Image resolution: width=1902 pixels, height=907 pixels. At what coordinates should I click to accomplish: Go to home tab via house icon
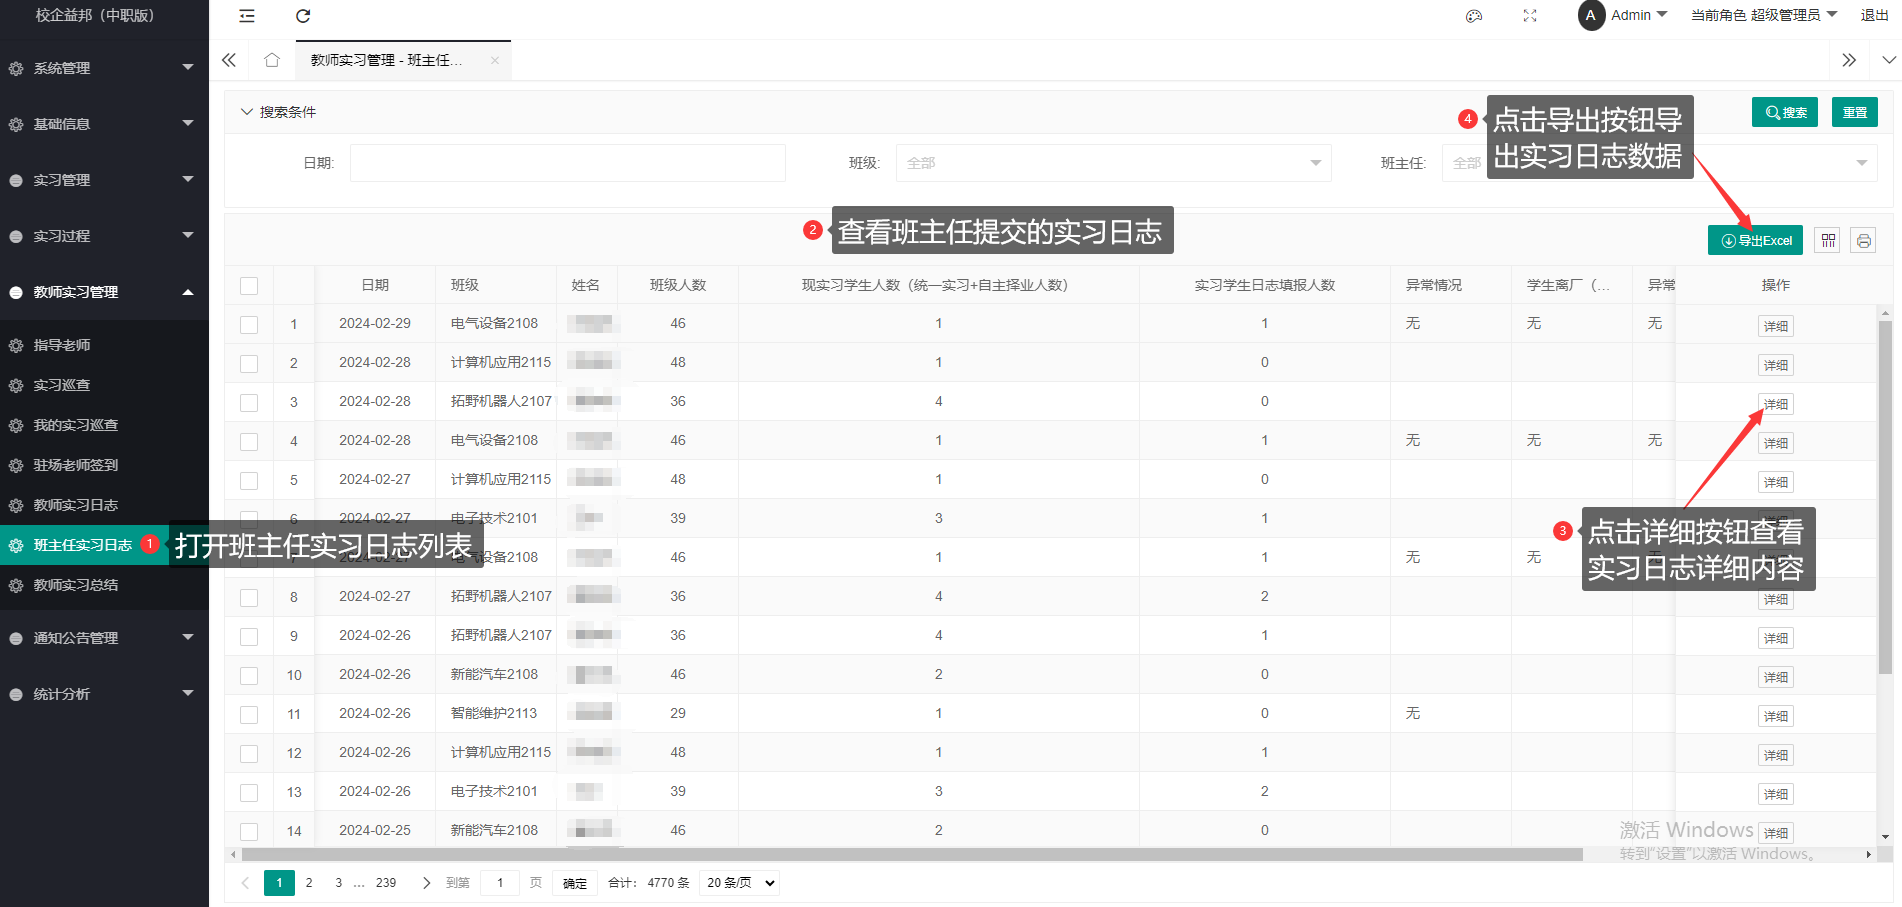(x=271, y=60)
